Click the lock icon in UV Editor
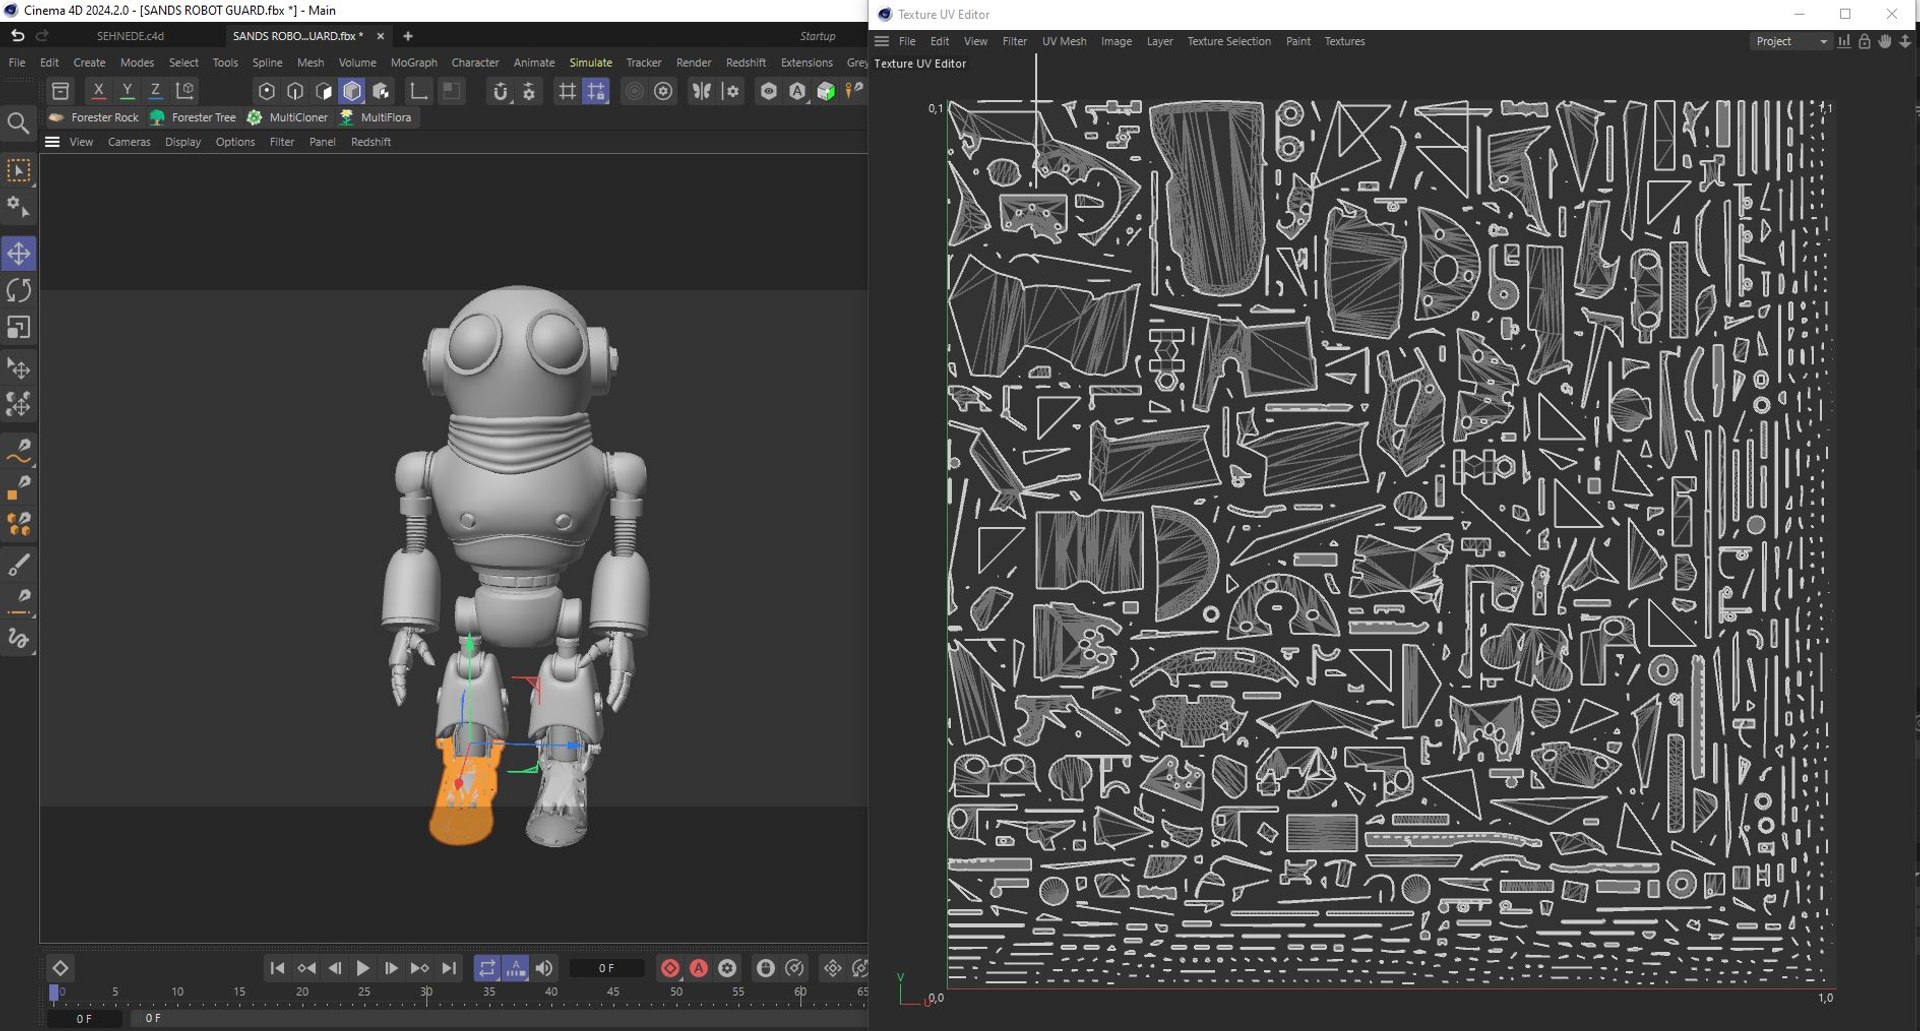The image size is (1920, 1031). click(1864, 42)
